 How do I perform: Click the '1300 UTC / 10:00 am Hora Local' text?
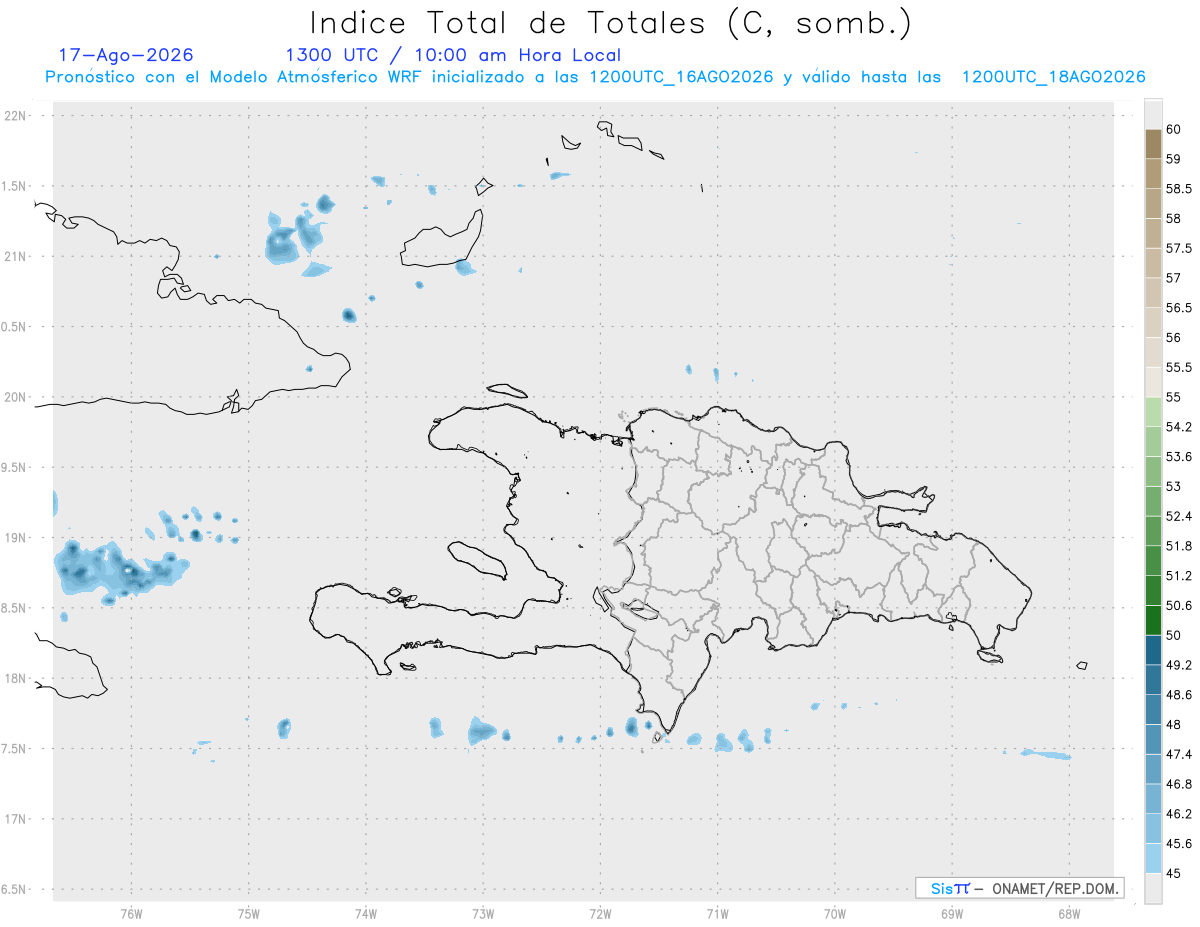(x=453, y=55)
